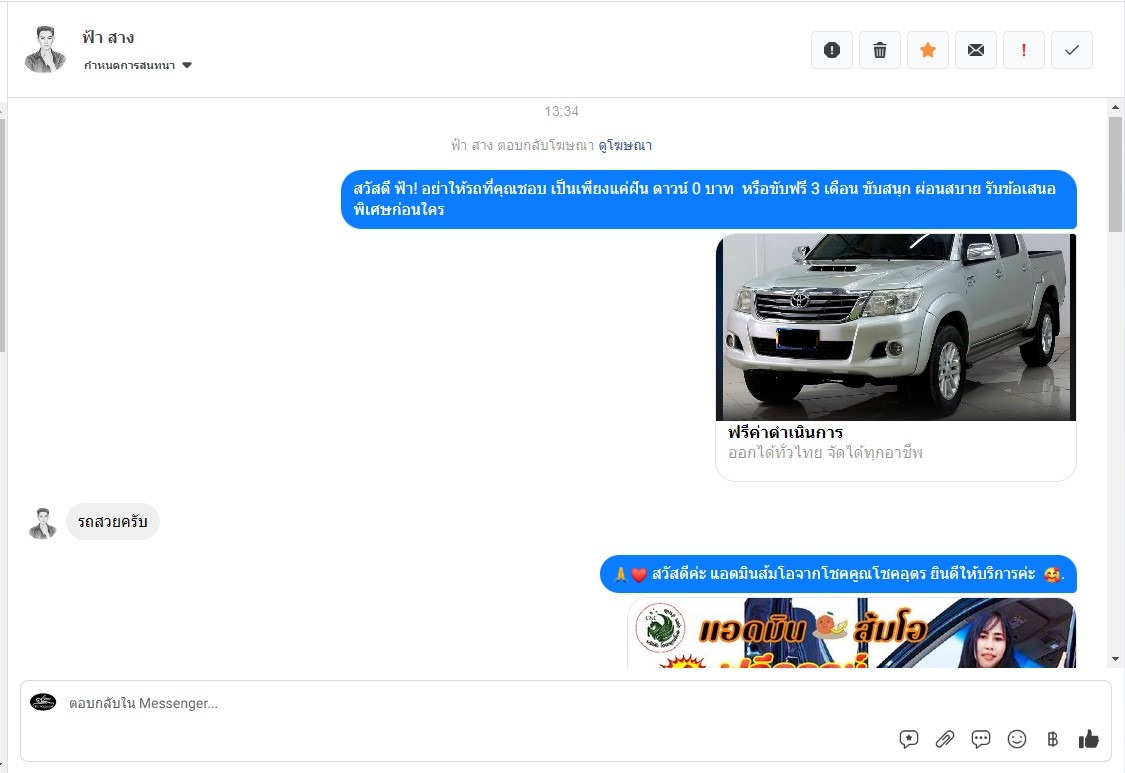This screenshot has width=1125, height=773.
Task: Mark conversation as done with checkmark
Action: [x=1072, y=50]
